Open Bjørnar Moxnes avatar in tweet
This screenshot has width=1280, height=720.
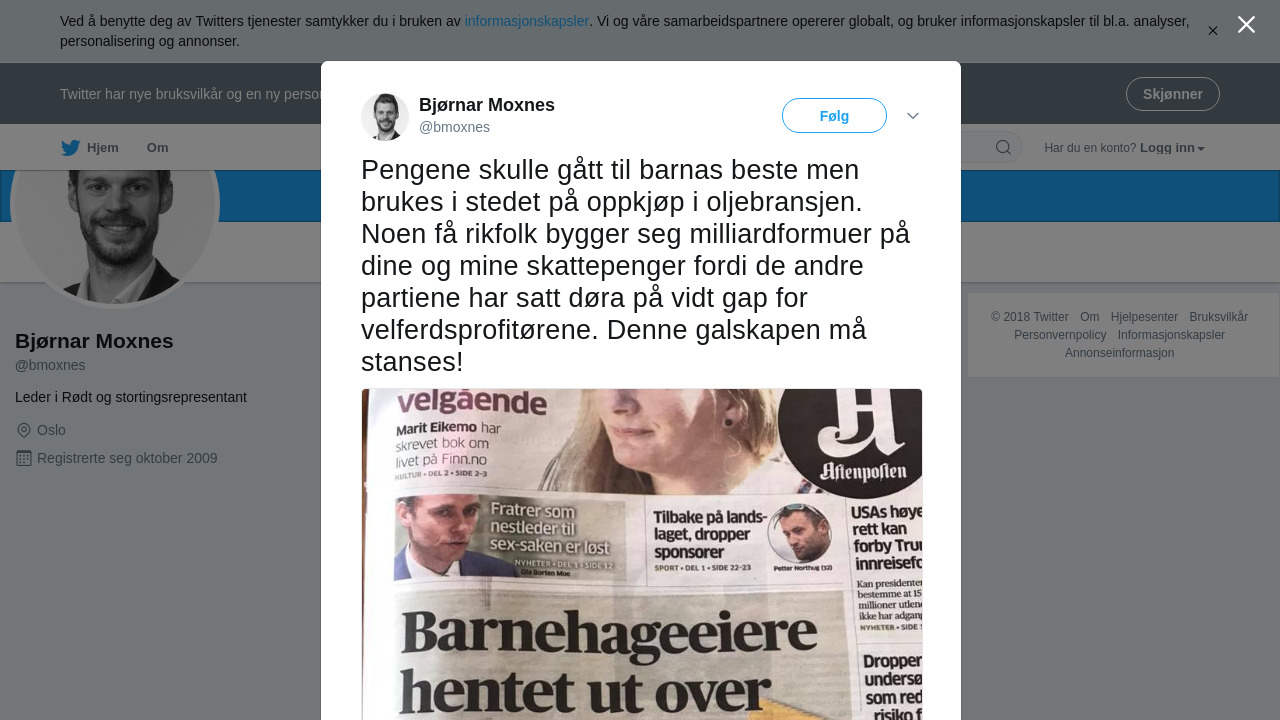tap(385, 117)
